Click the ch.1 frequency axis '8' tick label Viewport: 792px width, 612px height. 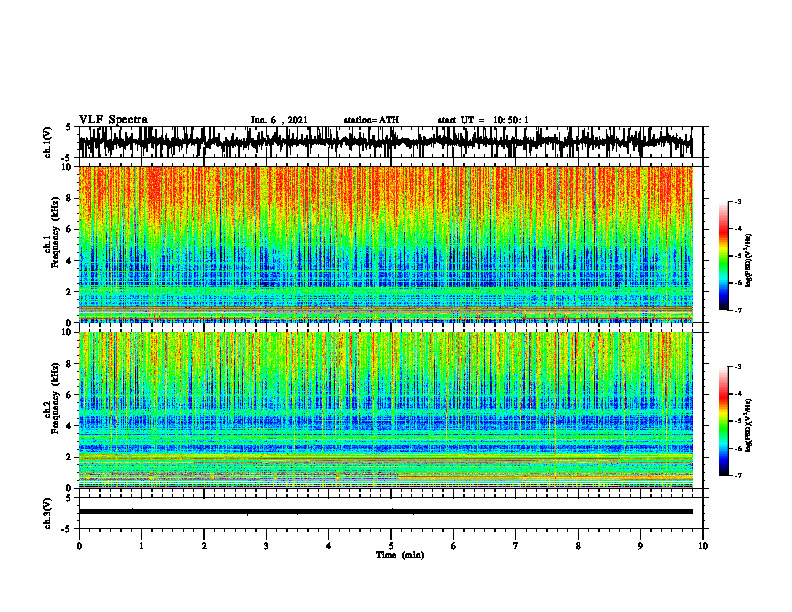70,198
